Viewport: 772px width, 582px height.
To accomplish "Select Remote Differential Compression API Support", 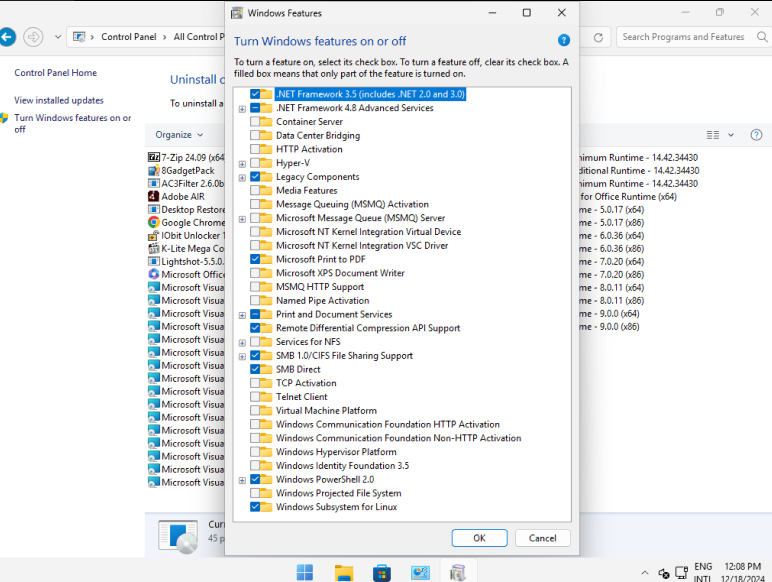I will [x=368, y=328].
